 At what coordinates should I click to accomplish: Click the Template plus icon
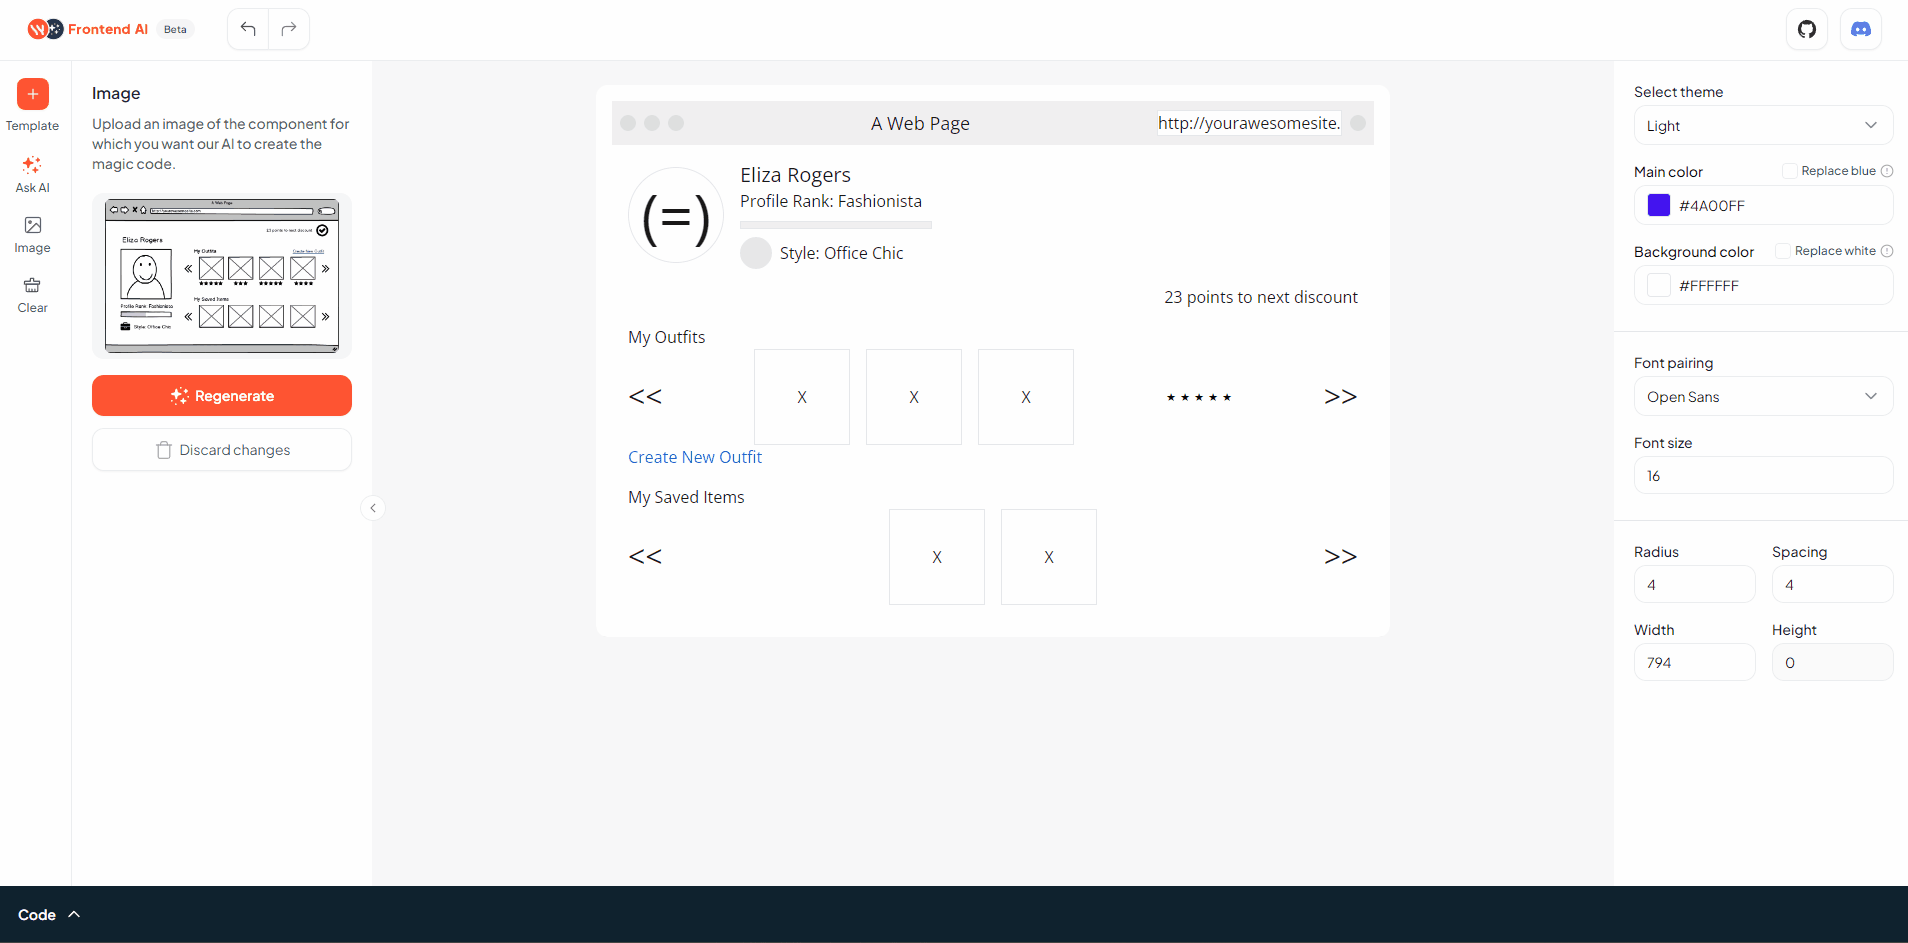pos(33,94)
